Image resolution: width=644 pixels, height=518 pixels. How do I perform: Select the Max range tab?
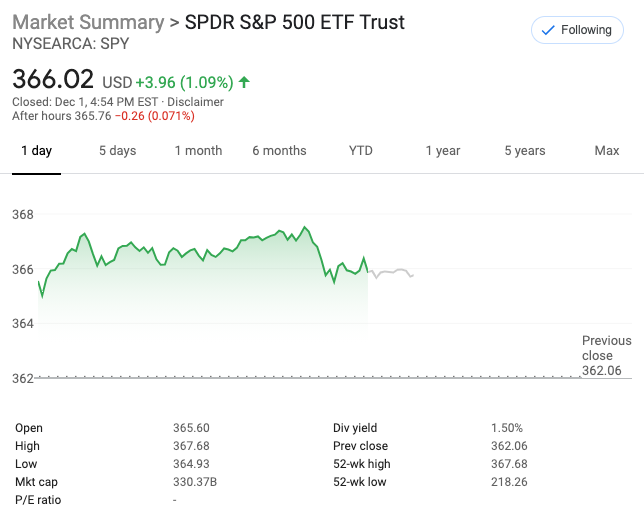(606, 151)
